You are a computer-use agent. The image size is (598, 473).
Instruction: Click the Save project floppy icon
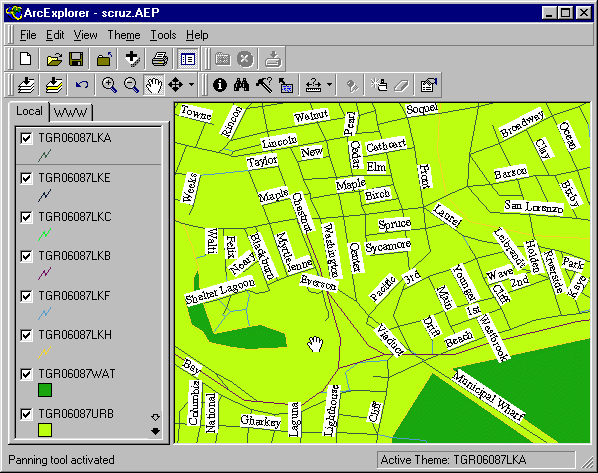pos(76,59)
